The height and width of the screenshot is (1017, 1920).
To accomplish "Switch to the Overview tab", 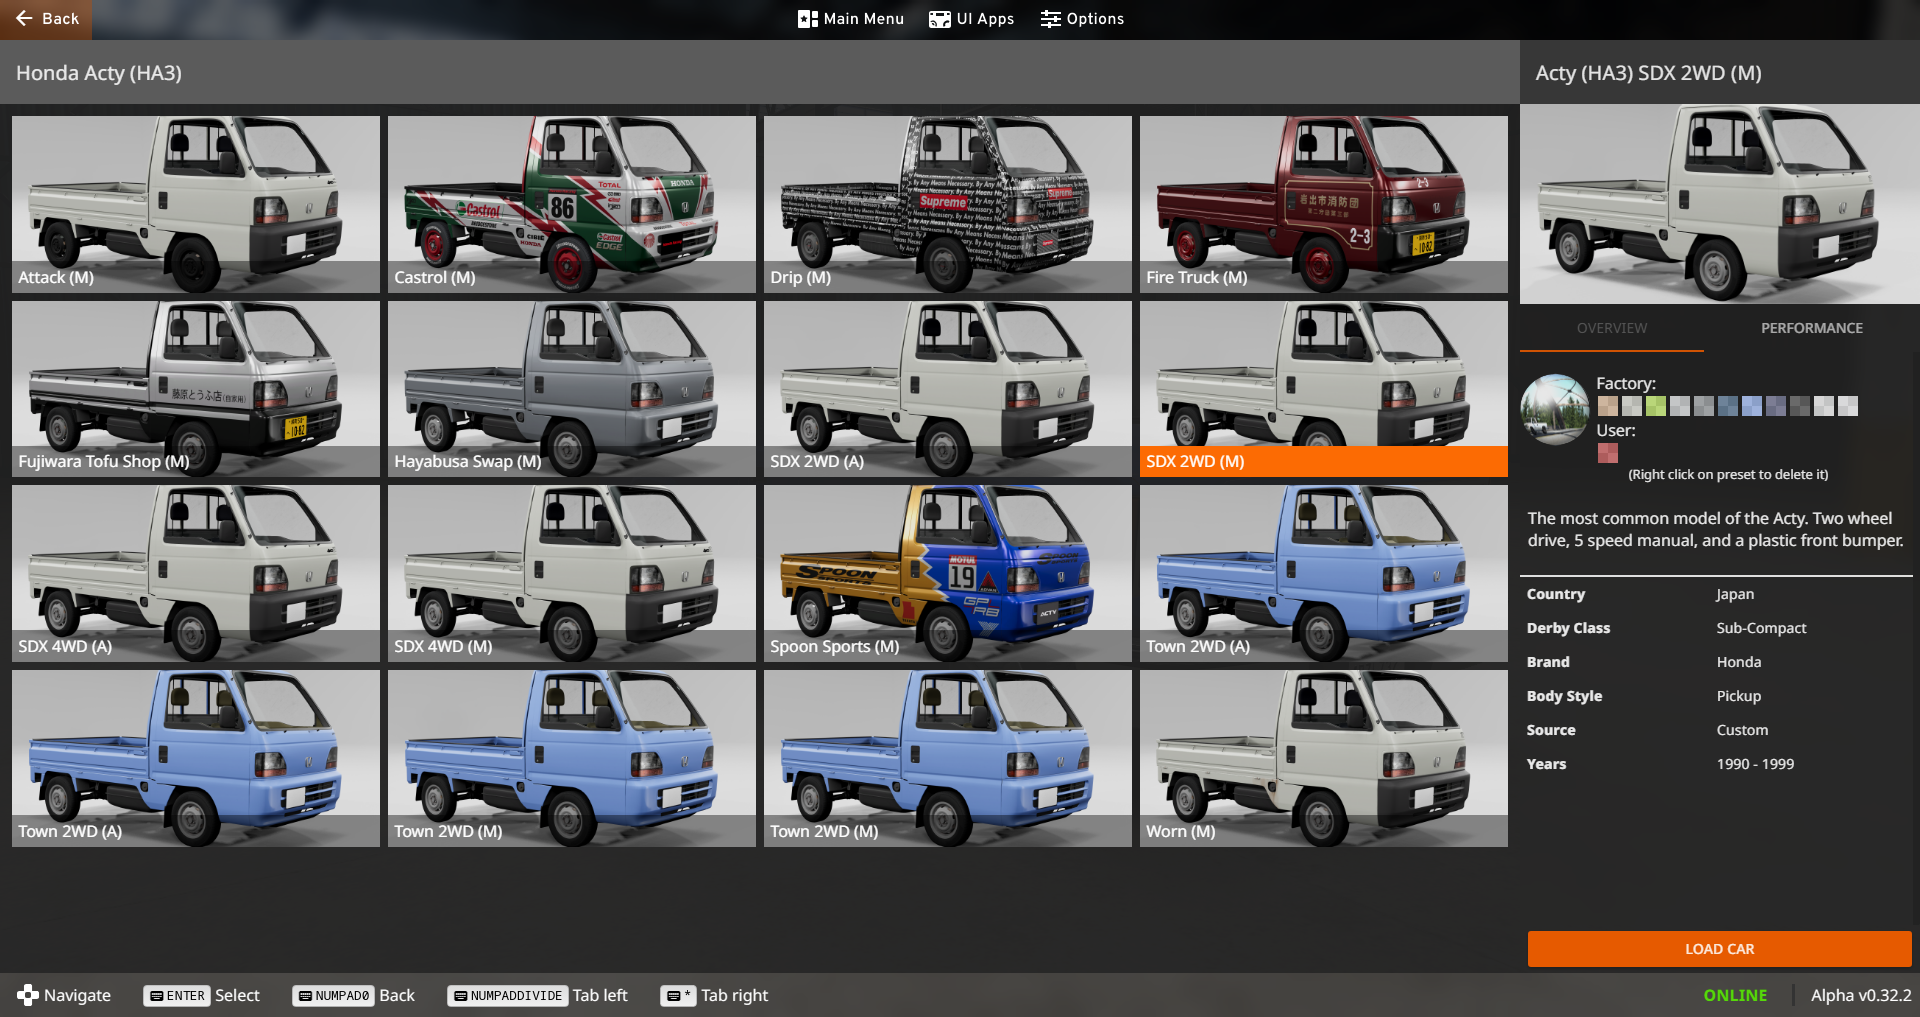I will 1611,328.
